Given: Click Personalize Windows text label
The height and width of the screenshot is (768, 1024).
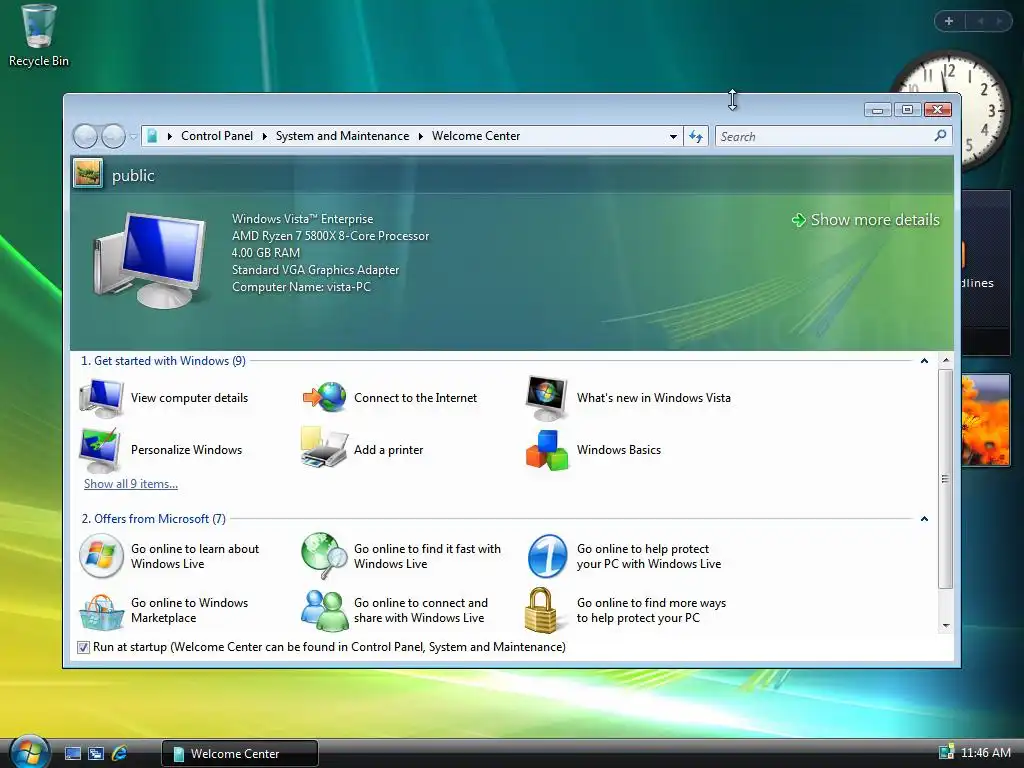Looking at the screenshot, I should 186,450.
